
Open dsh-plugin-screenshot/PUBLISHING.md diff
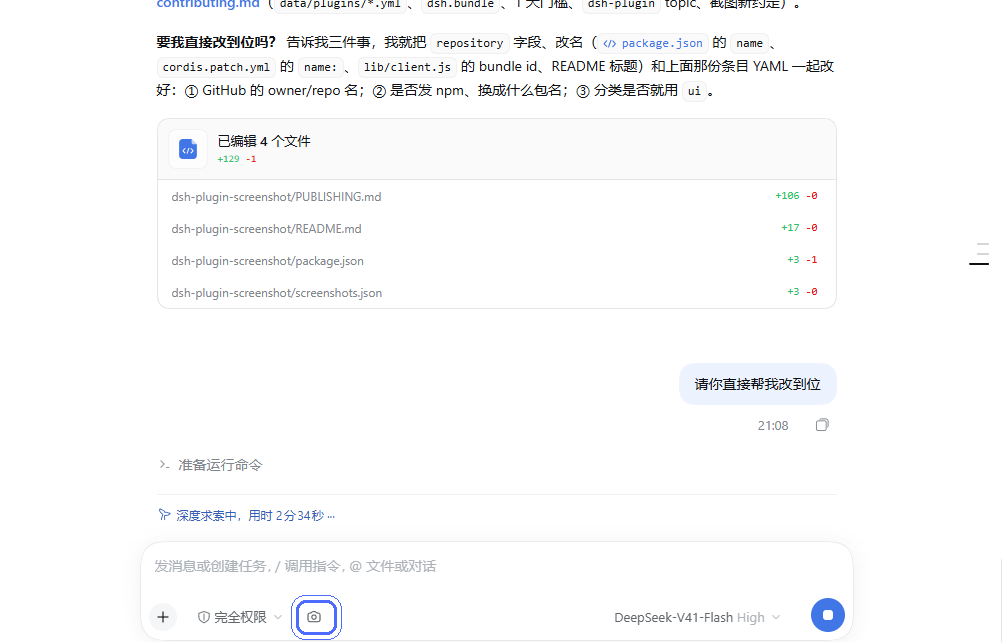tap(497, 197)
